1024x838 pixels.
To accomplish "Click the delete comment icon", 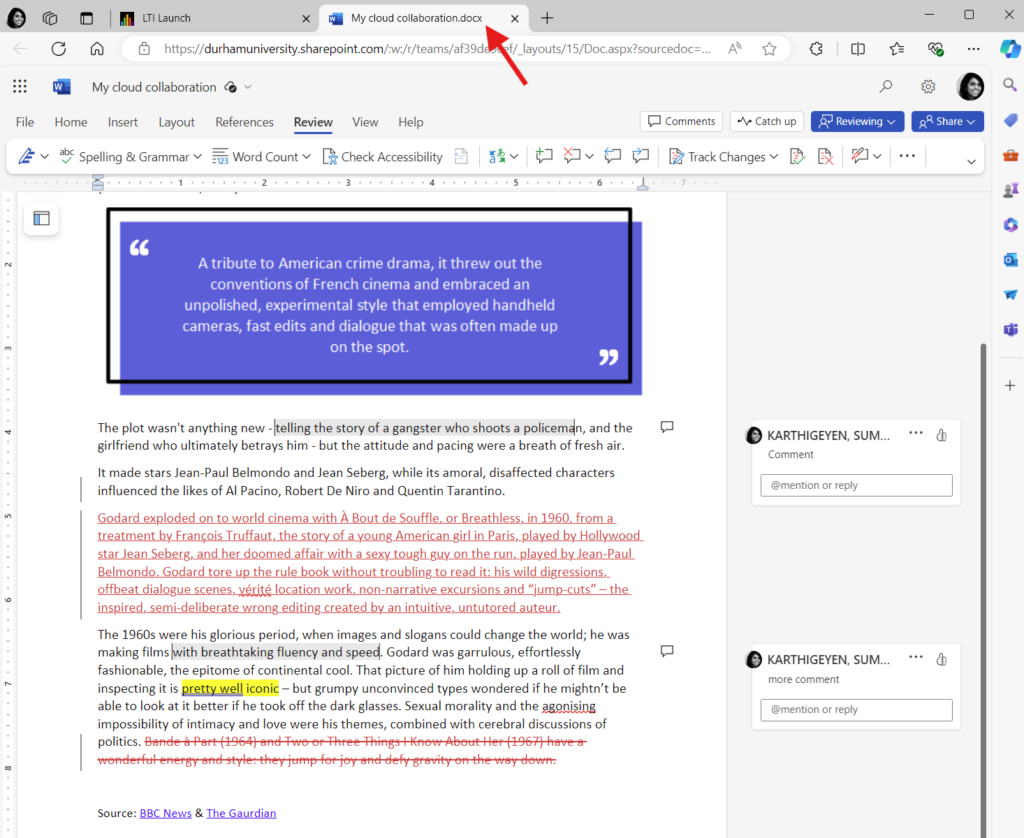I will point(572,155).
